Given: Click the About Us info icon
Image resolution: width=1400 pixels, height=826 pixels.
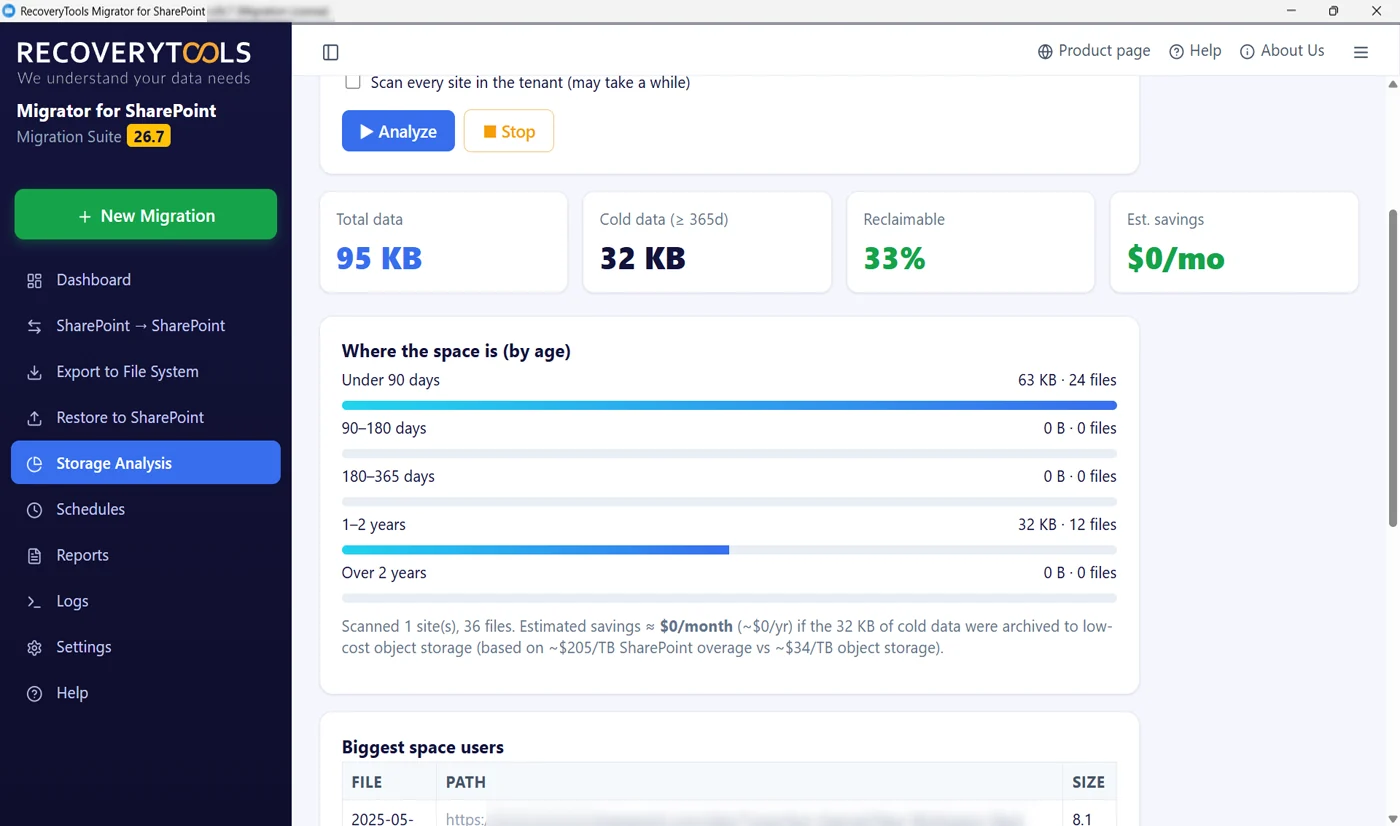Looking at the screenshot, I should click(1247, 52).
